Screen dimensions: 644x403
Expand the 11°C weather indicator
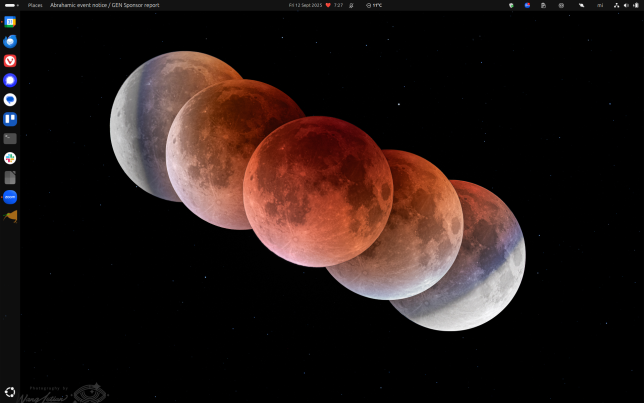point(374,5)
